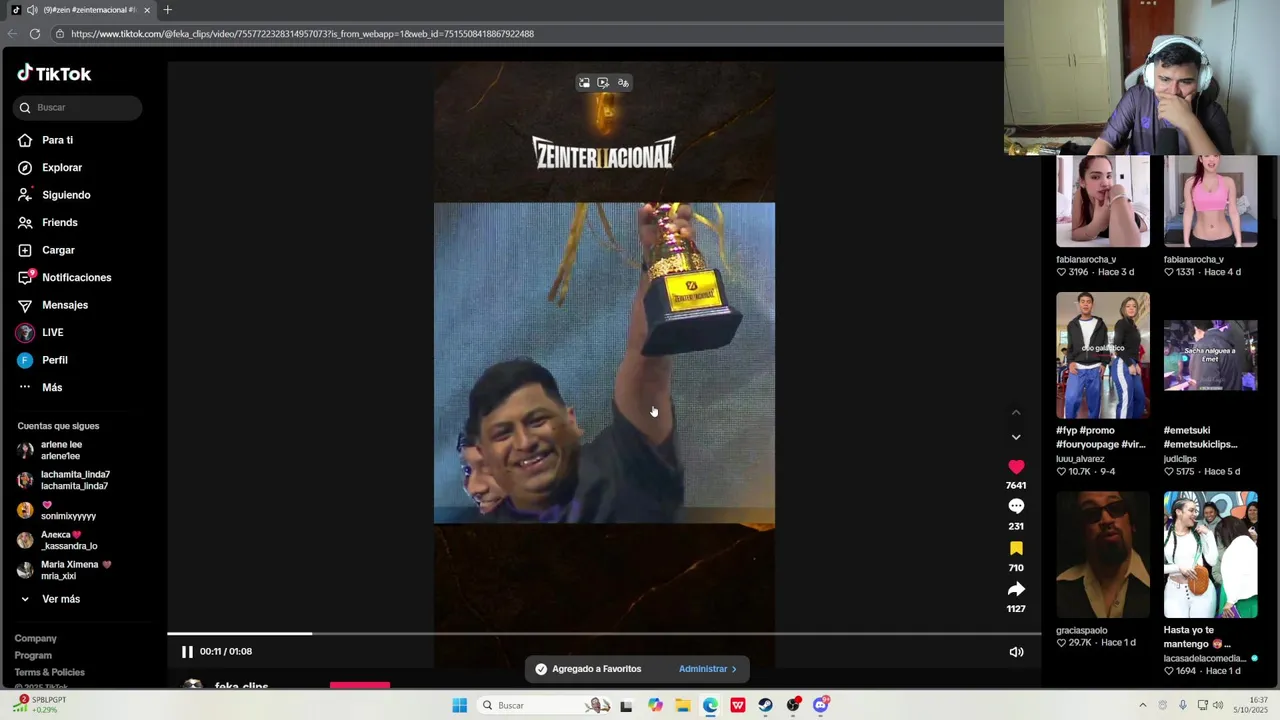Viewport: 1280px width, 720px height.
Task: Open the feka_clips author name
Action: pyautogui.click(x=241, y=686)
